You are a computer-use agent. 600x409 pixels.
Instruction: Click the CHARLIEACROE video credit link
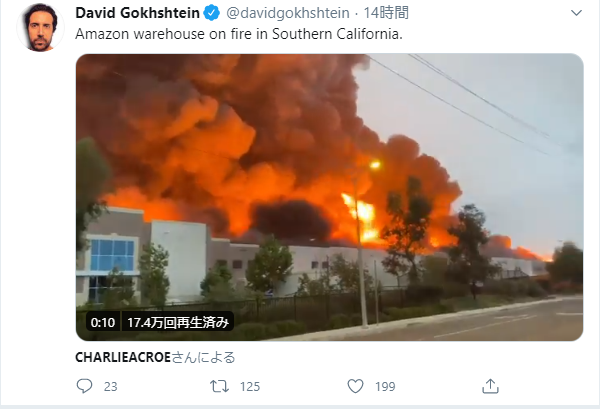point(123,357)
